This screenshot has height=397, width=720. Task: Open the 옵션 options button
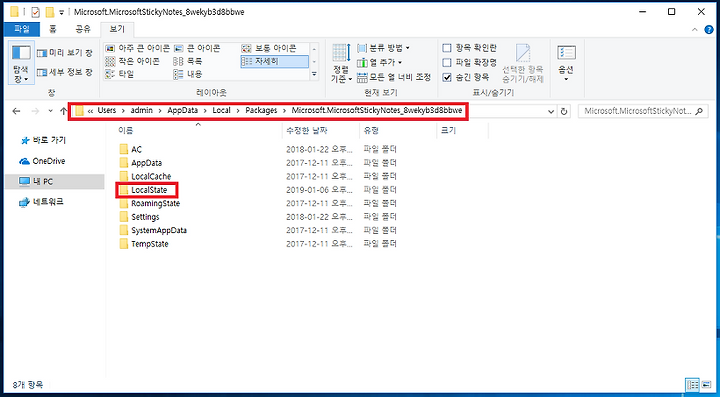click(x=566, y=63)
